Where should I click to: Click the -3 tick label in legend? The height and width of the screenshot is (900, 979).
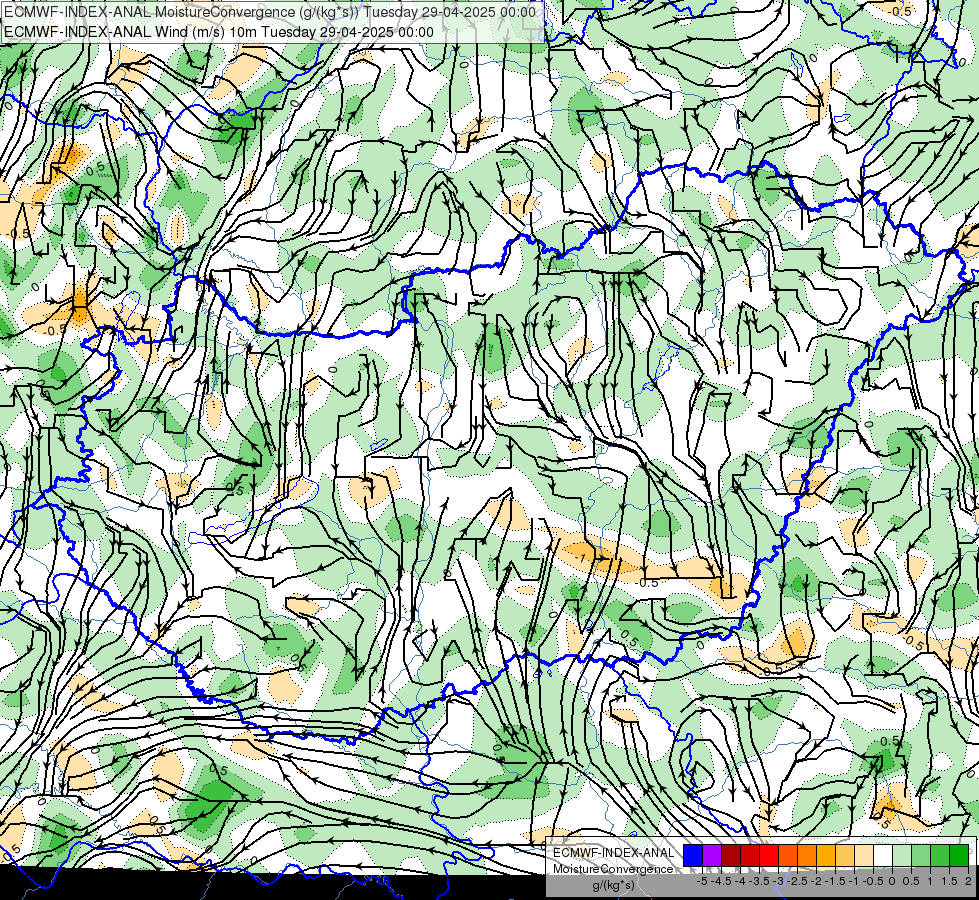pos(779,881)
